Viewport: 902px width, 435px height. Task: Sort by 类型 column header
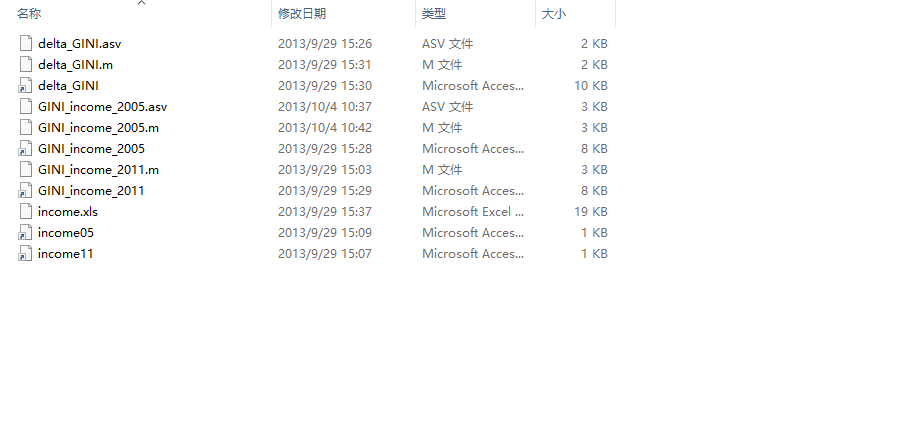434,14
